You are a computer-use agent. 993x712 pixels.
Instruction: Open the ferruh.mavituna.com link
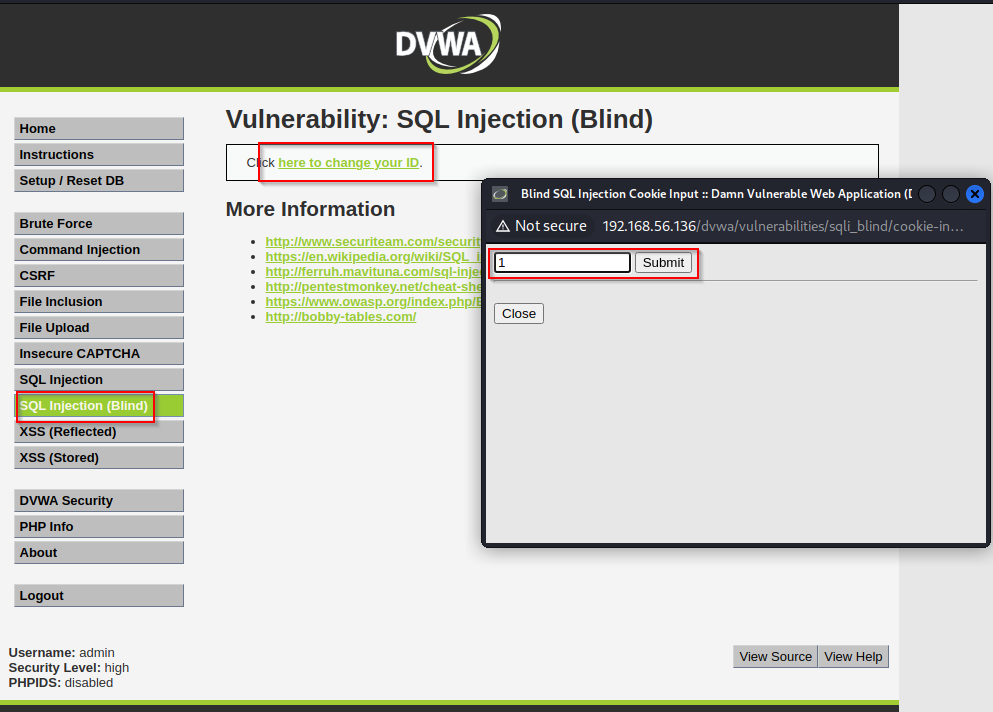point(373,272)
